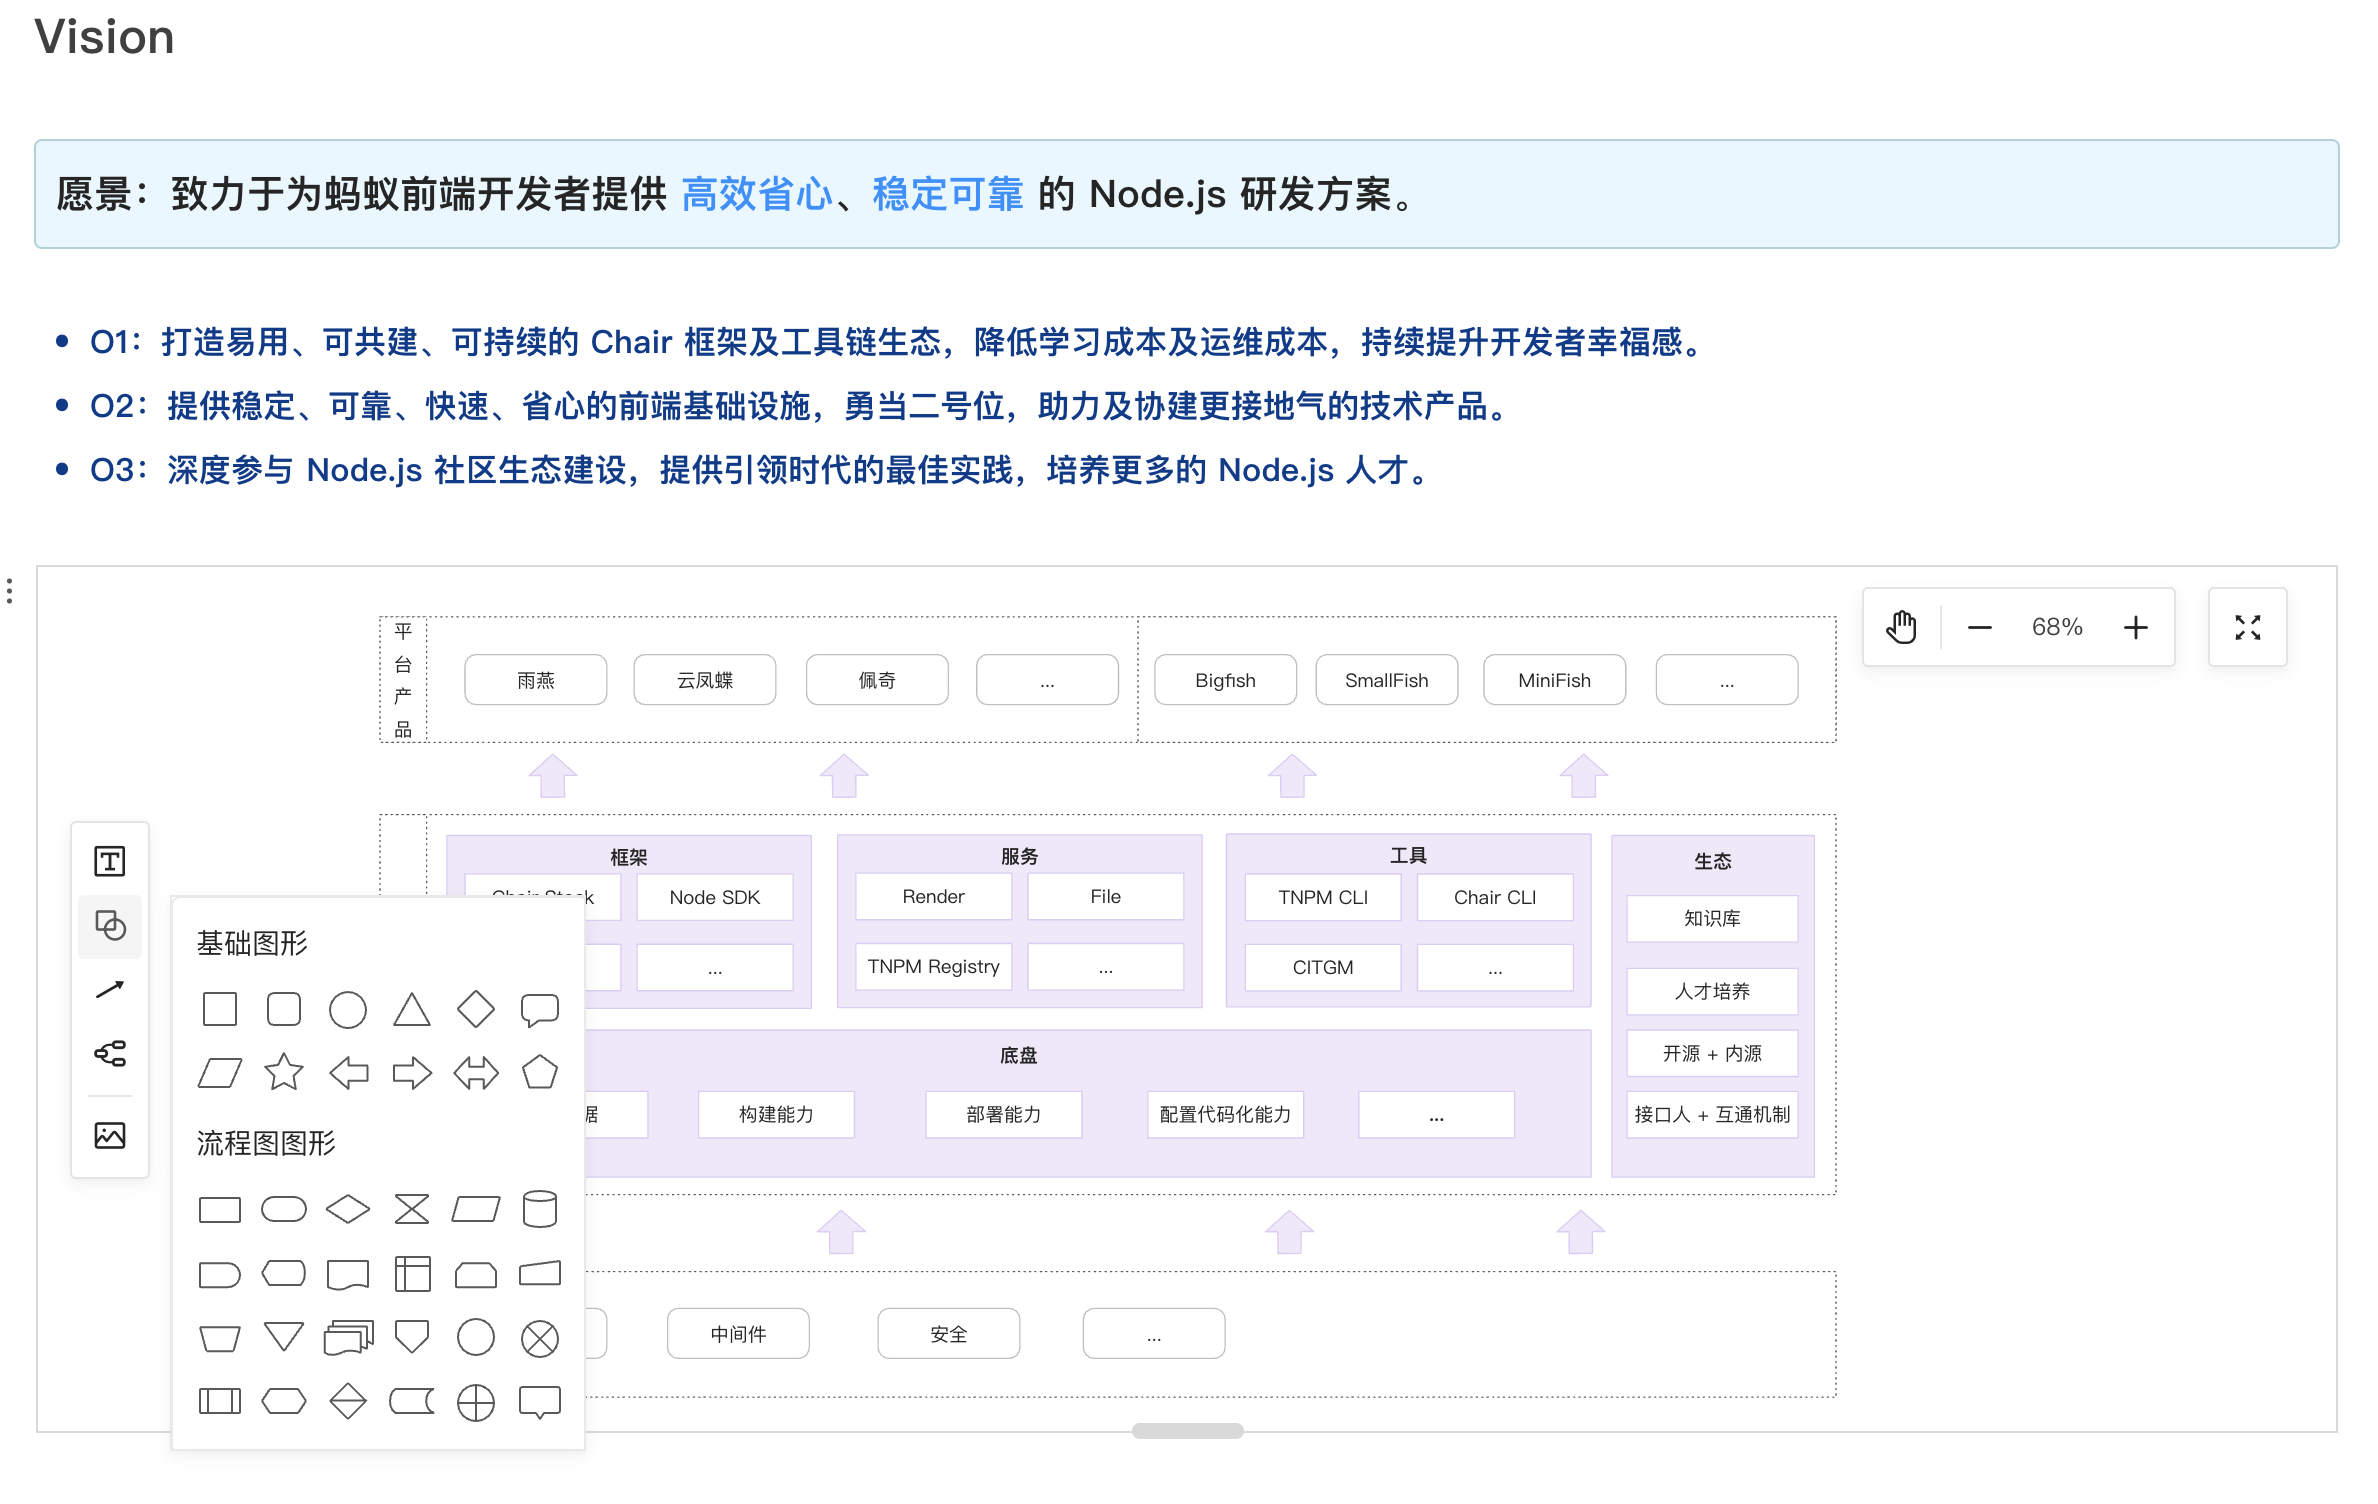Pick the left arrow shape
Screen dimensions: 2378x1504
348,1073
